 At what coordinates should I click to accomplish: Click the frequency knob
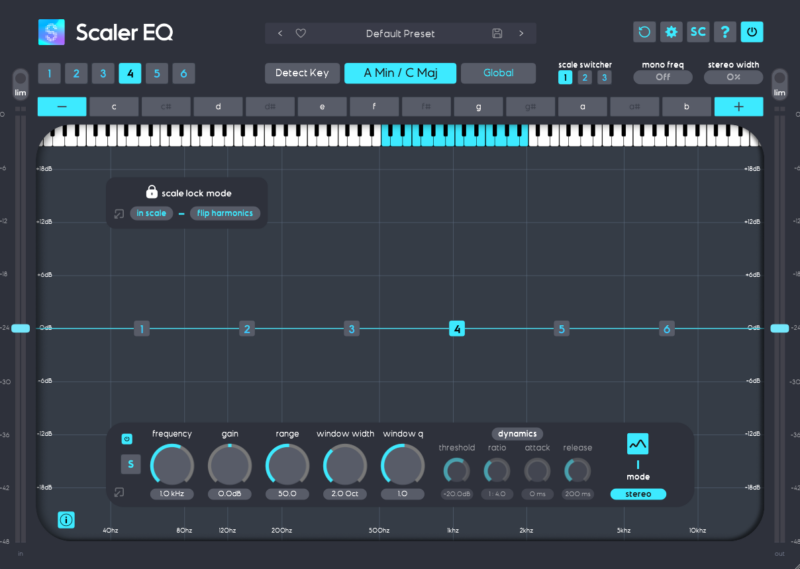click(172, 465)
